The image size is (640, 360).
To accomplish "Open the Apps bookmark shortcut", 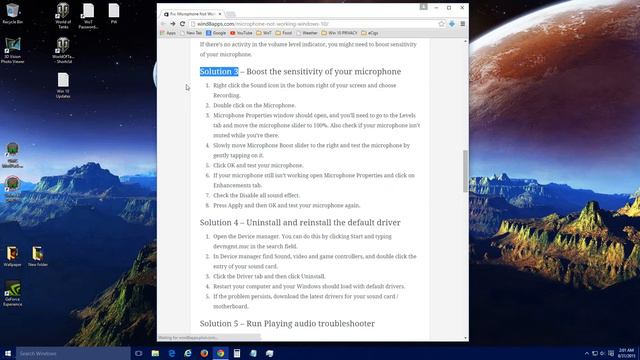I will 168,33.
